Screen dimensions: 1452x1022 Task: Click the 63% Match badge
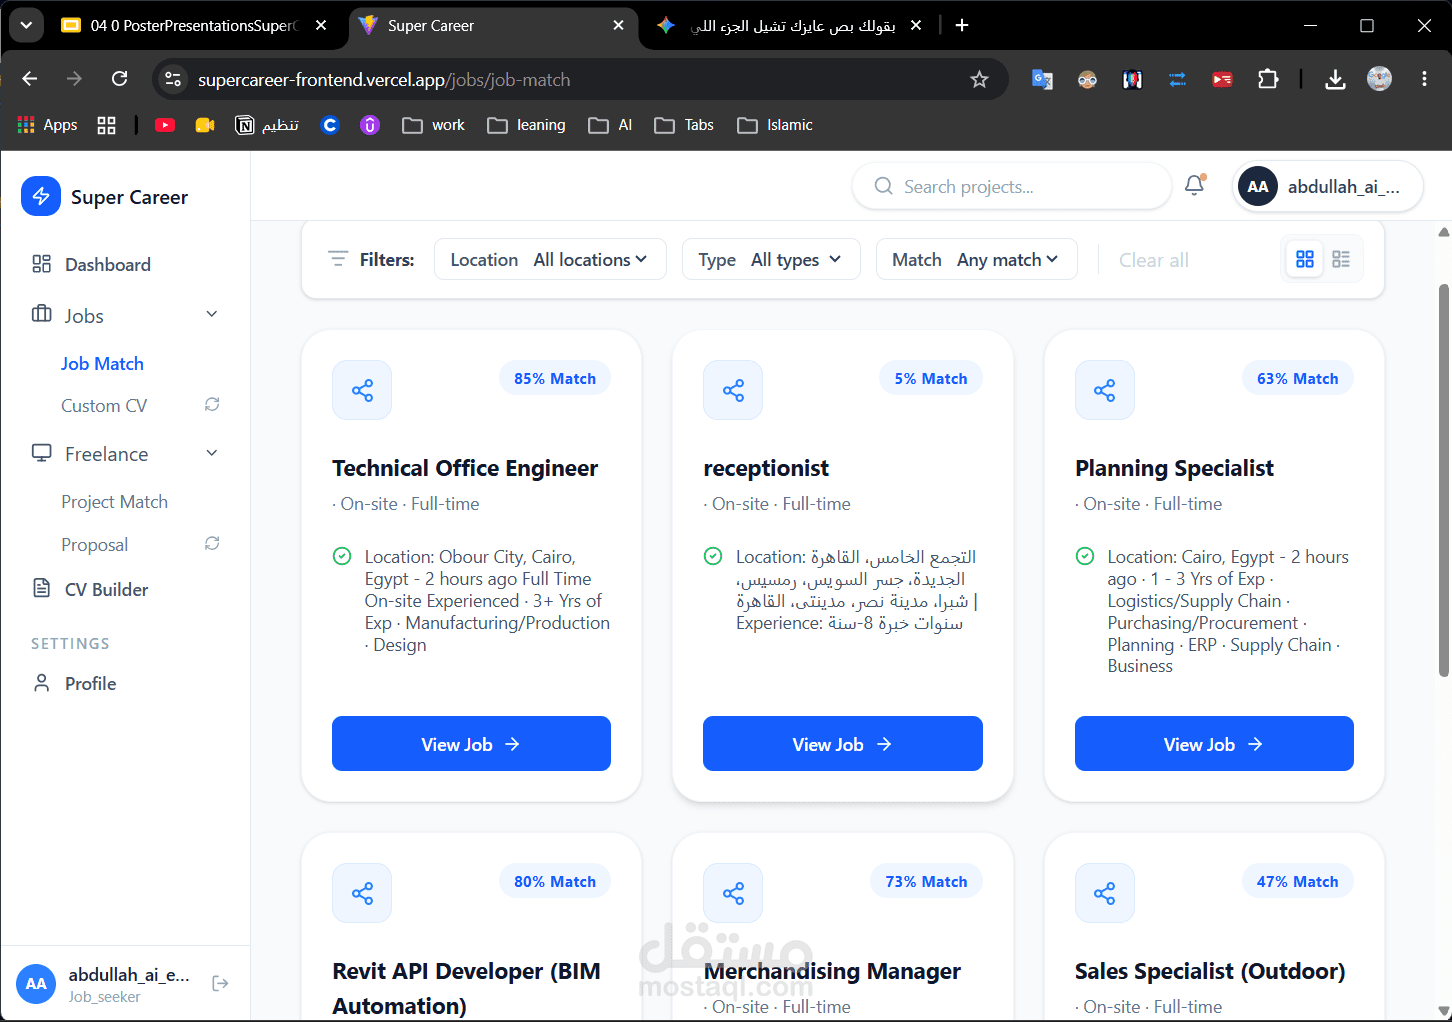click(1298, 378)
